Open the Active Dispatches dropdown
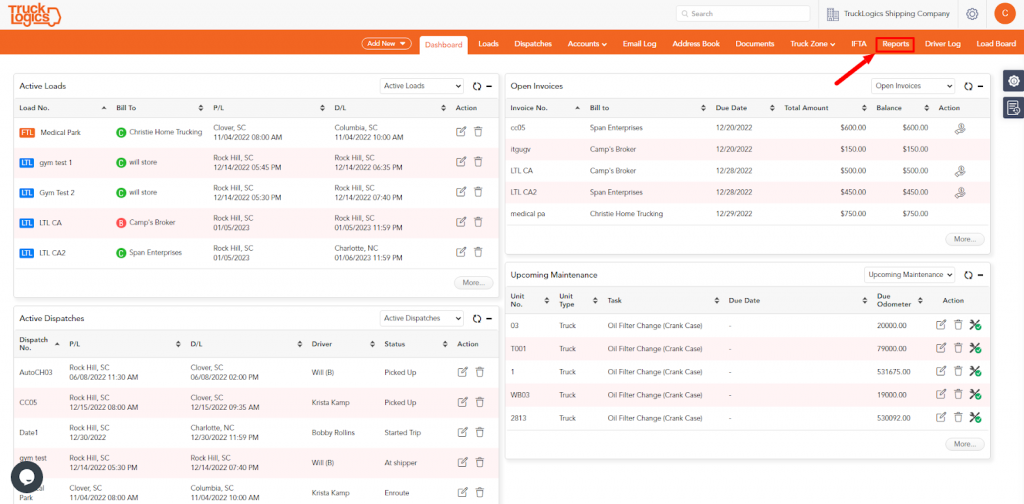Screen dimensions: 1024x504 [x=422, y=319]
